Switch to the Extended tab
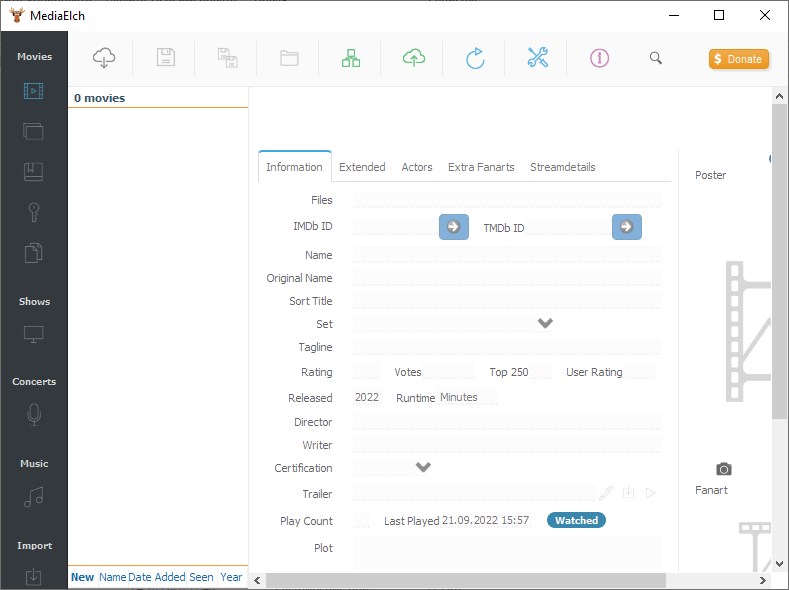Image resolution: width=789 pixels, height=590 pixels. coord(362,167)
